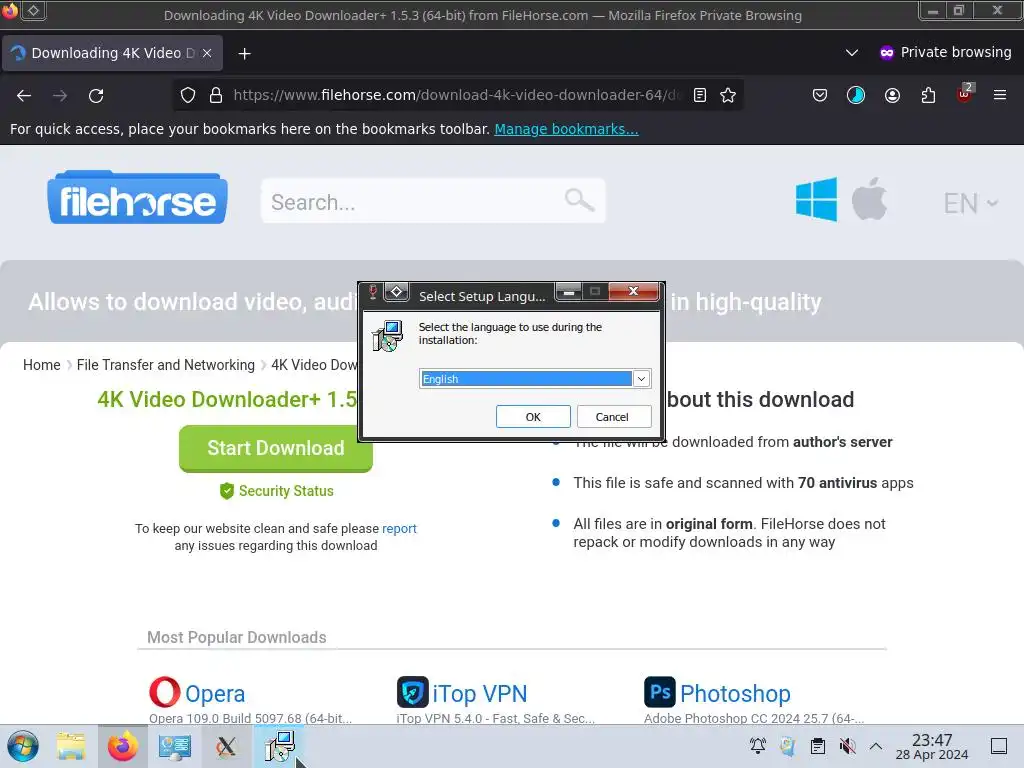1024x768 pixels.
Task: Focus the FileHorse Search field
Action: 433,201
